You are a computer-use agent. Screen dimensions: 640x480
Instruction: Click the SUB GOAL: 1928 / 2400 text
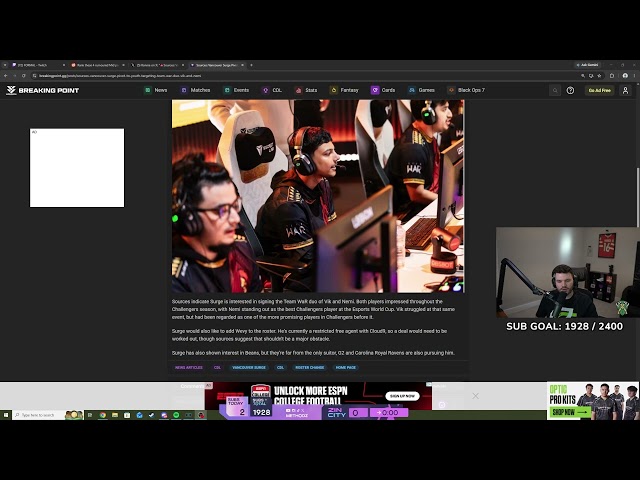point(564,327)
